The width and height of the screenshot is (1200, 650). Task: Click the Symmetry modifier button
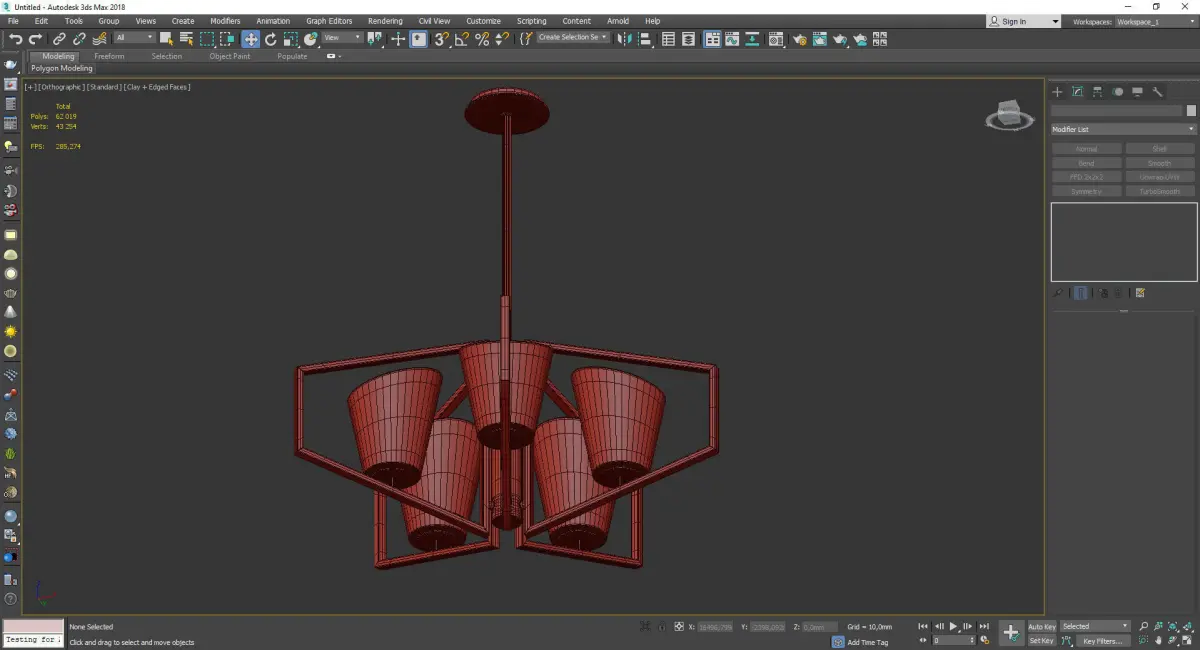coord(1086,191)
